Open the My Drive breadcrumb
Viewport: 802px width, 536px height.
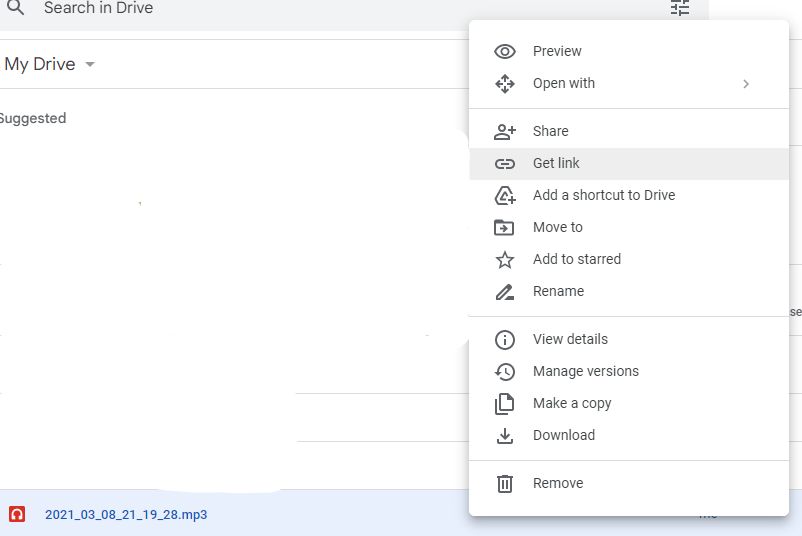pos(40,64)
